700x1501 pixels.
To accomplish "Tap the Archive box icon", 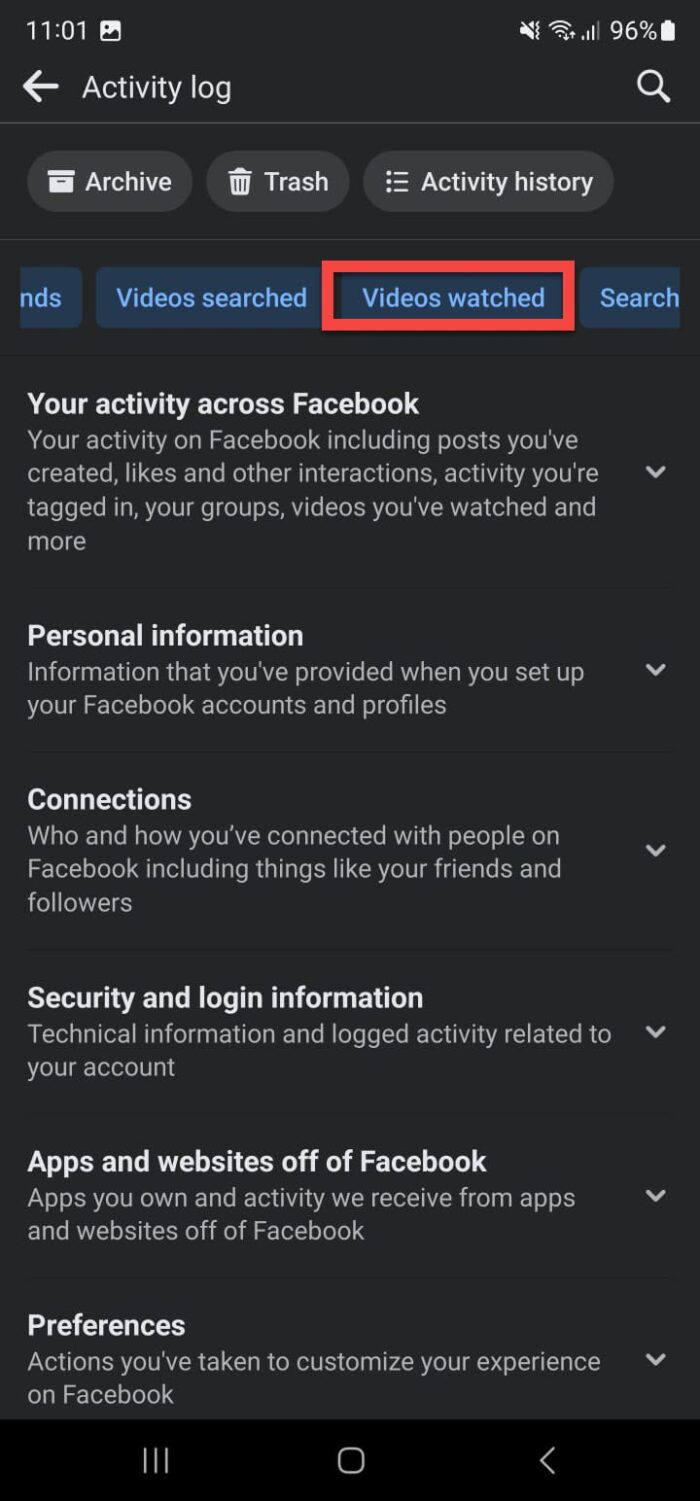I will 61,182.
